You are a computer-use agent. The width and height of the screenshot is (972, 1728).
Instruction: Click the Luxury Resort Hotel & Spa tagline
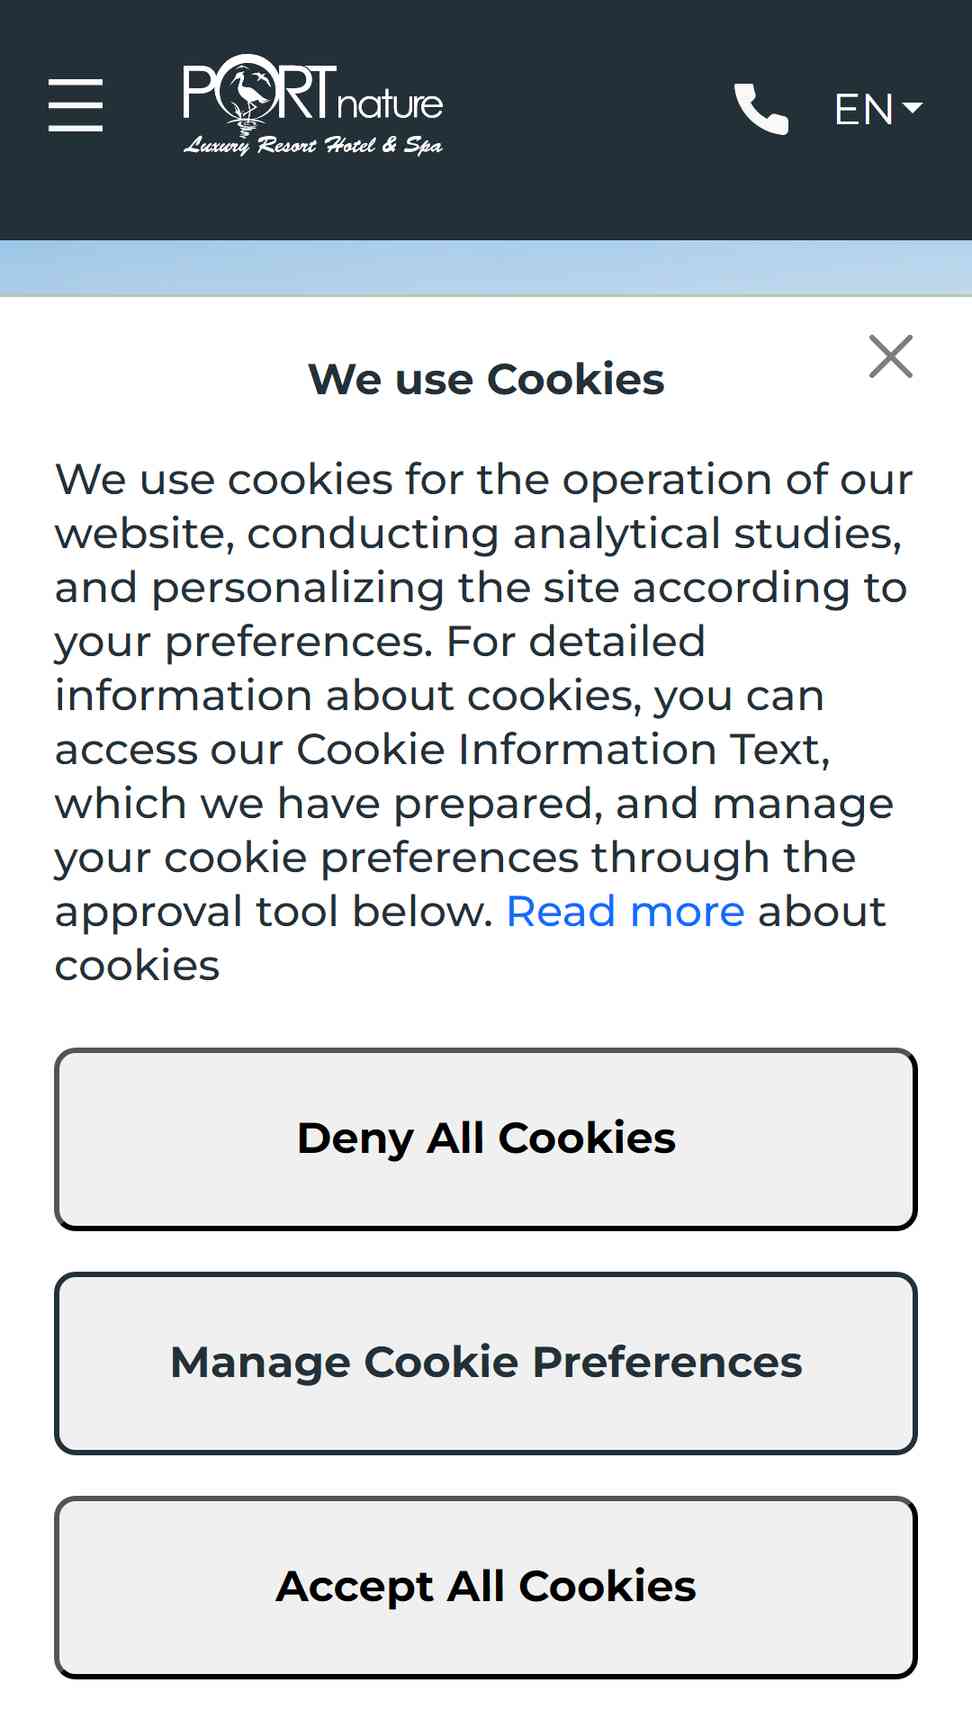(x=313, y=145)
